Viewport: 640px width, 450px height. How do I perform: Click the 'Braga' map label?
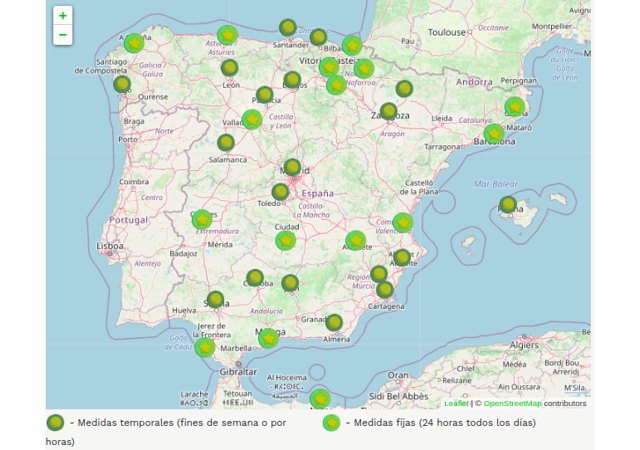tap(134, 121)
